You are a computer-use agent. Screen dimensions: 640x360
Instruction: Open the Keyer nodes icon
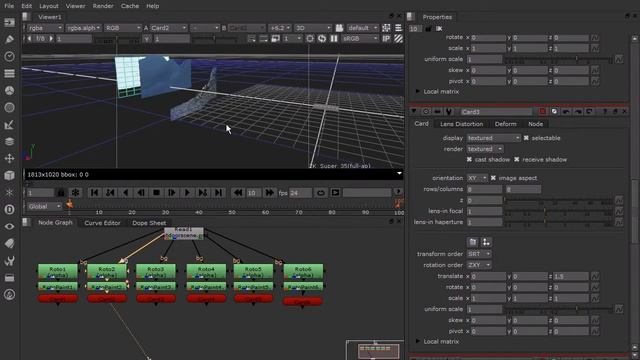[9, 124]
